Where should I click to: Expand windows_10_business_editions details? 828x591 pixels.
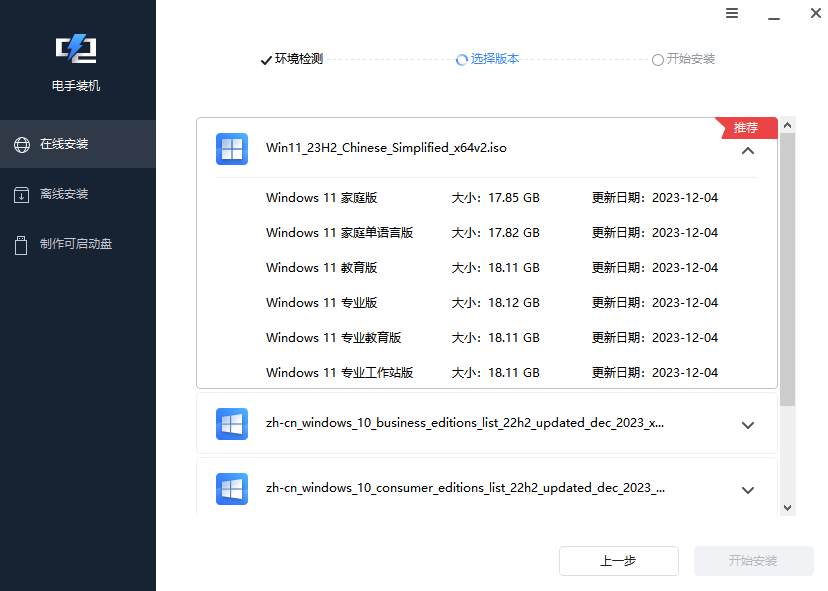[x=747, y=425]
